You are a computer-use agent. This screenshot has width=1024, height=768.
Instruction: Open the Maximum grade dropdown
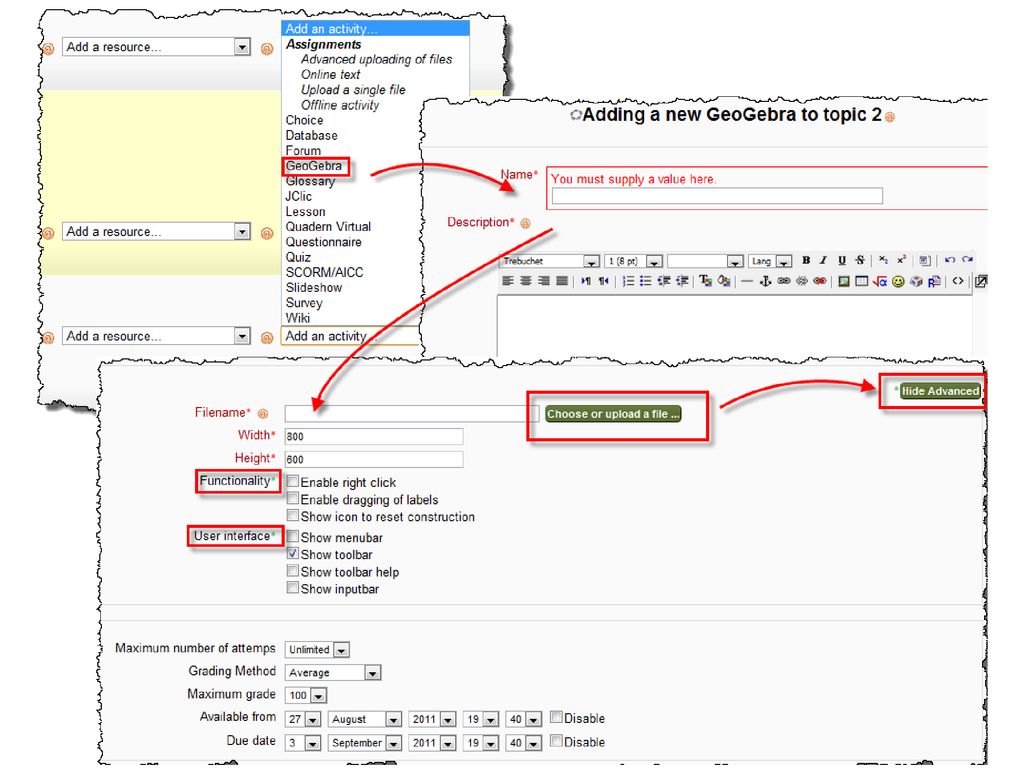pos(306,696)
